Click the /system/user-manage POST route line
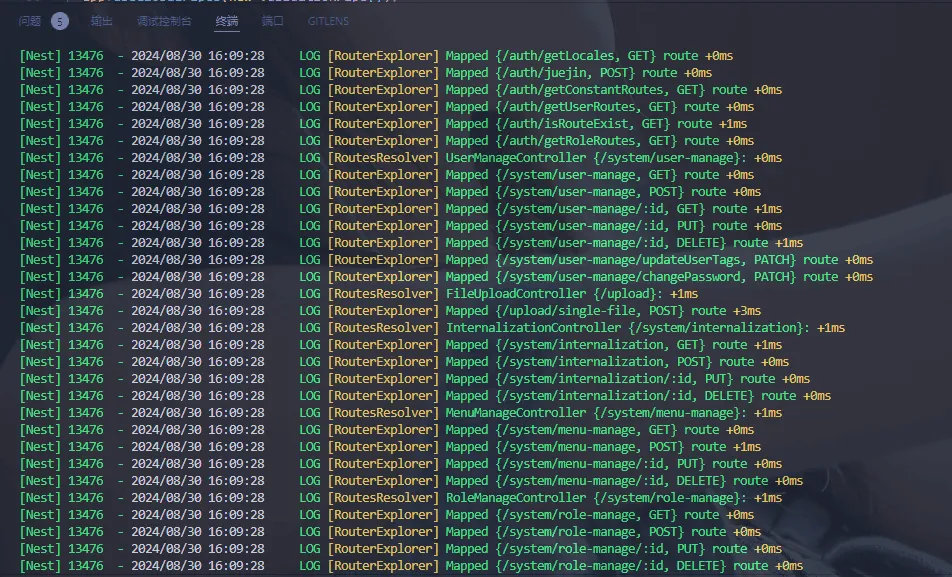 pyautogui.click(x=390, y=192)
